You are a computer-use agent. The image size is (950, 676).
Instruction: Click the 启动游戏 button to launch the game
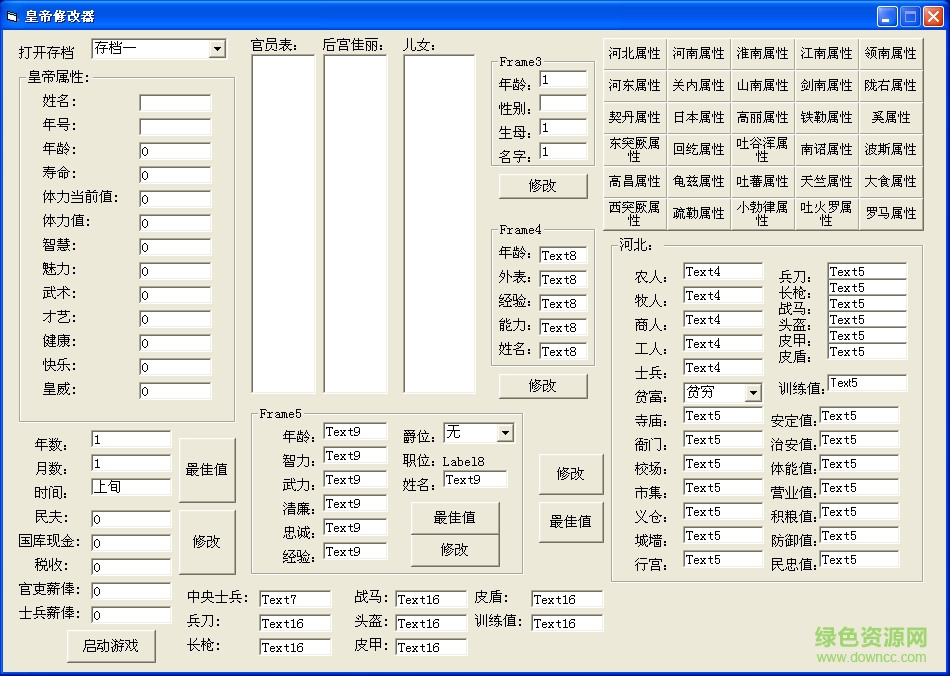point(110,645)
